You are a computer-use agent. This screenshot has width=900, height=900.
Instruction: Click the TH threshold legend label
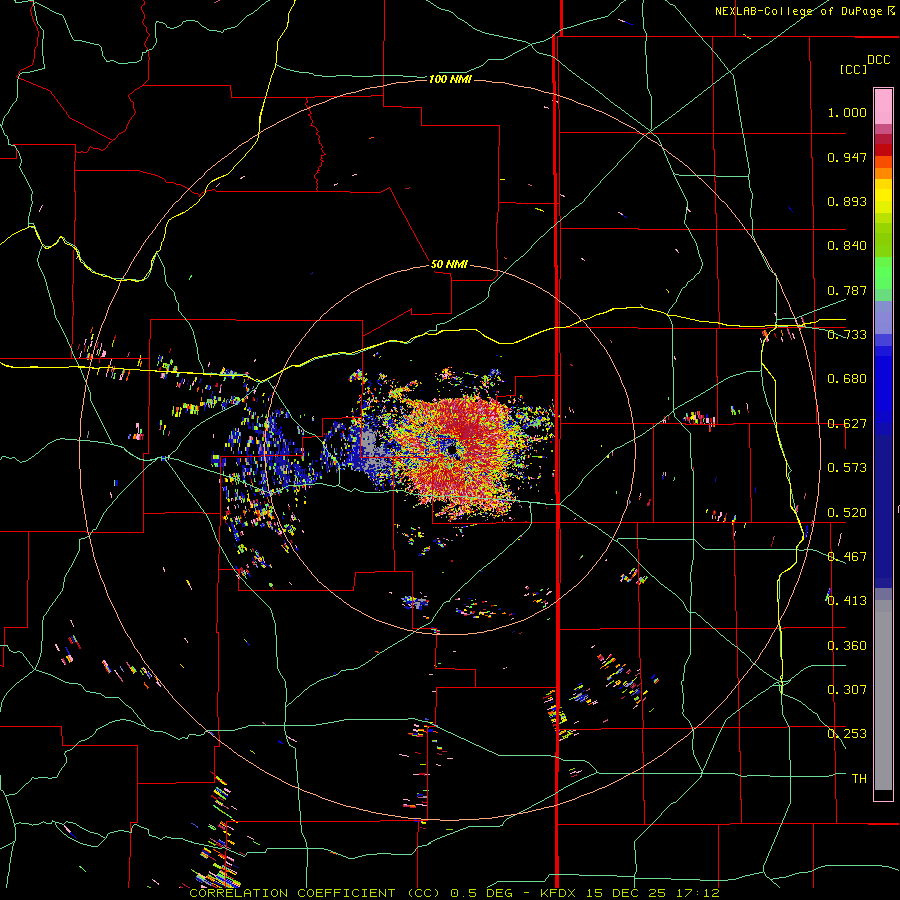859,779
